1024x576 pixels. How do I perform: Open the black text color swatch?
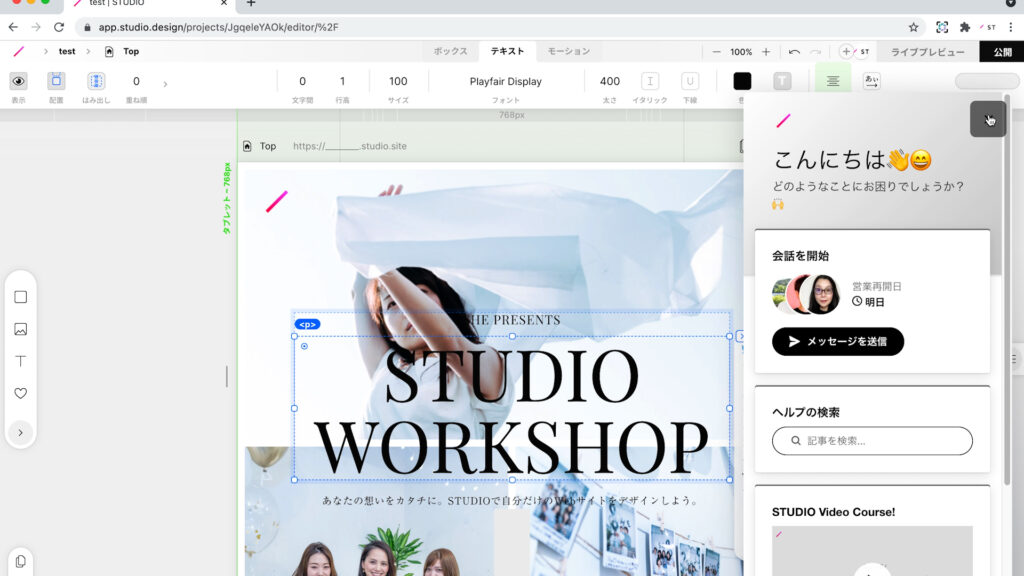tap(742, 81)
